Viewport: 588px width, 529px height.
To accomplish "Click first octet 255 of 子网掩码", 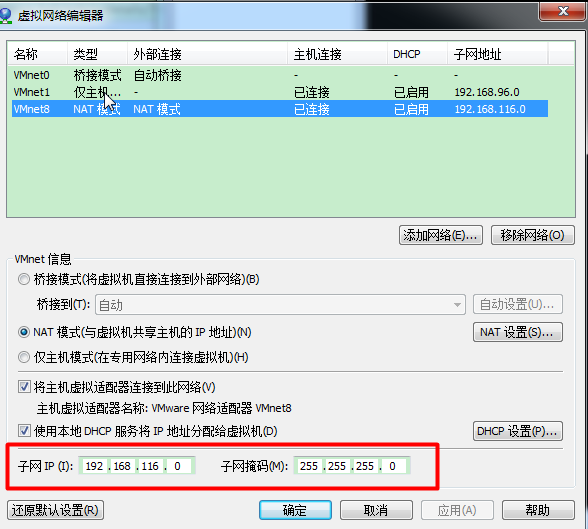I will [309, 466].
